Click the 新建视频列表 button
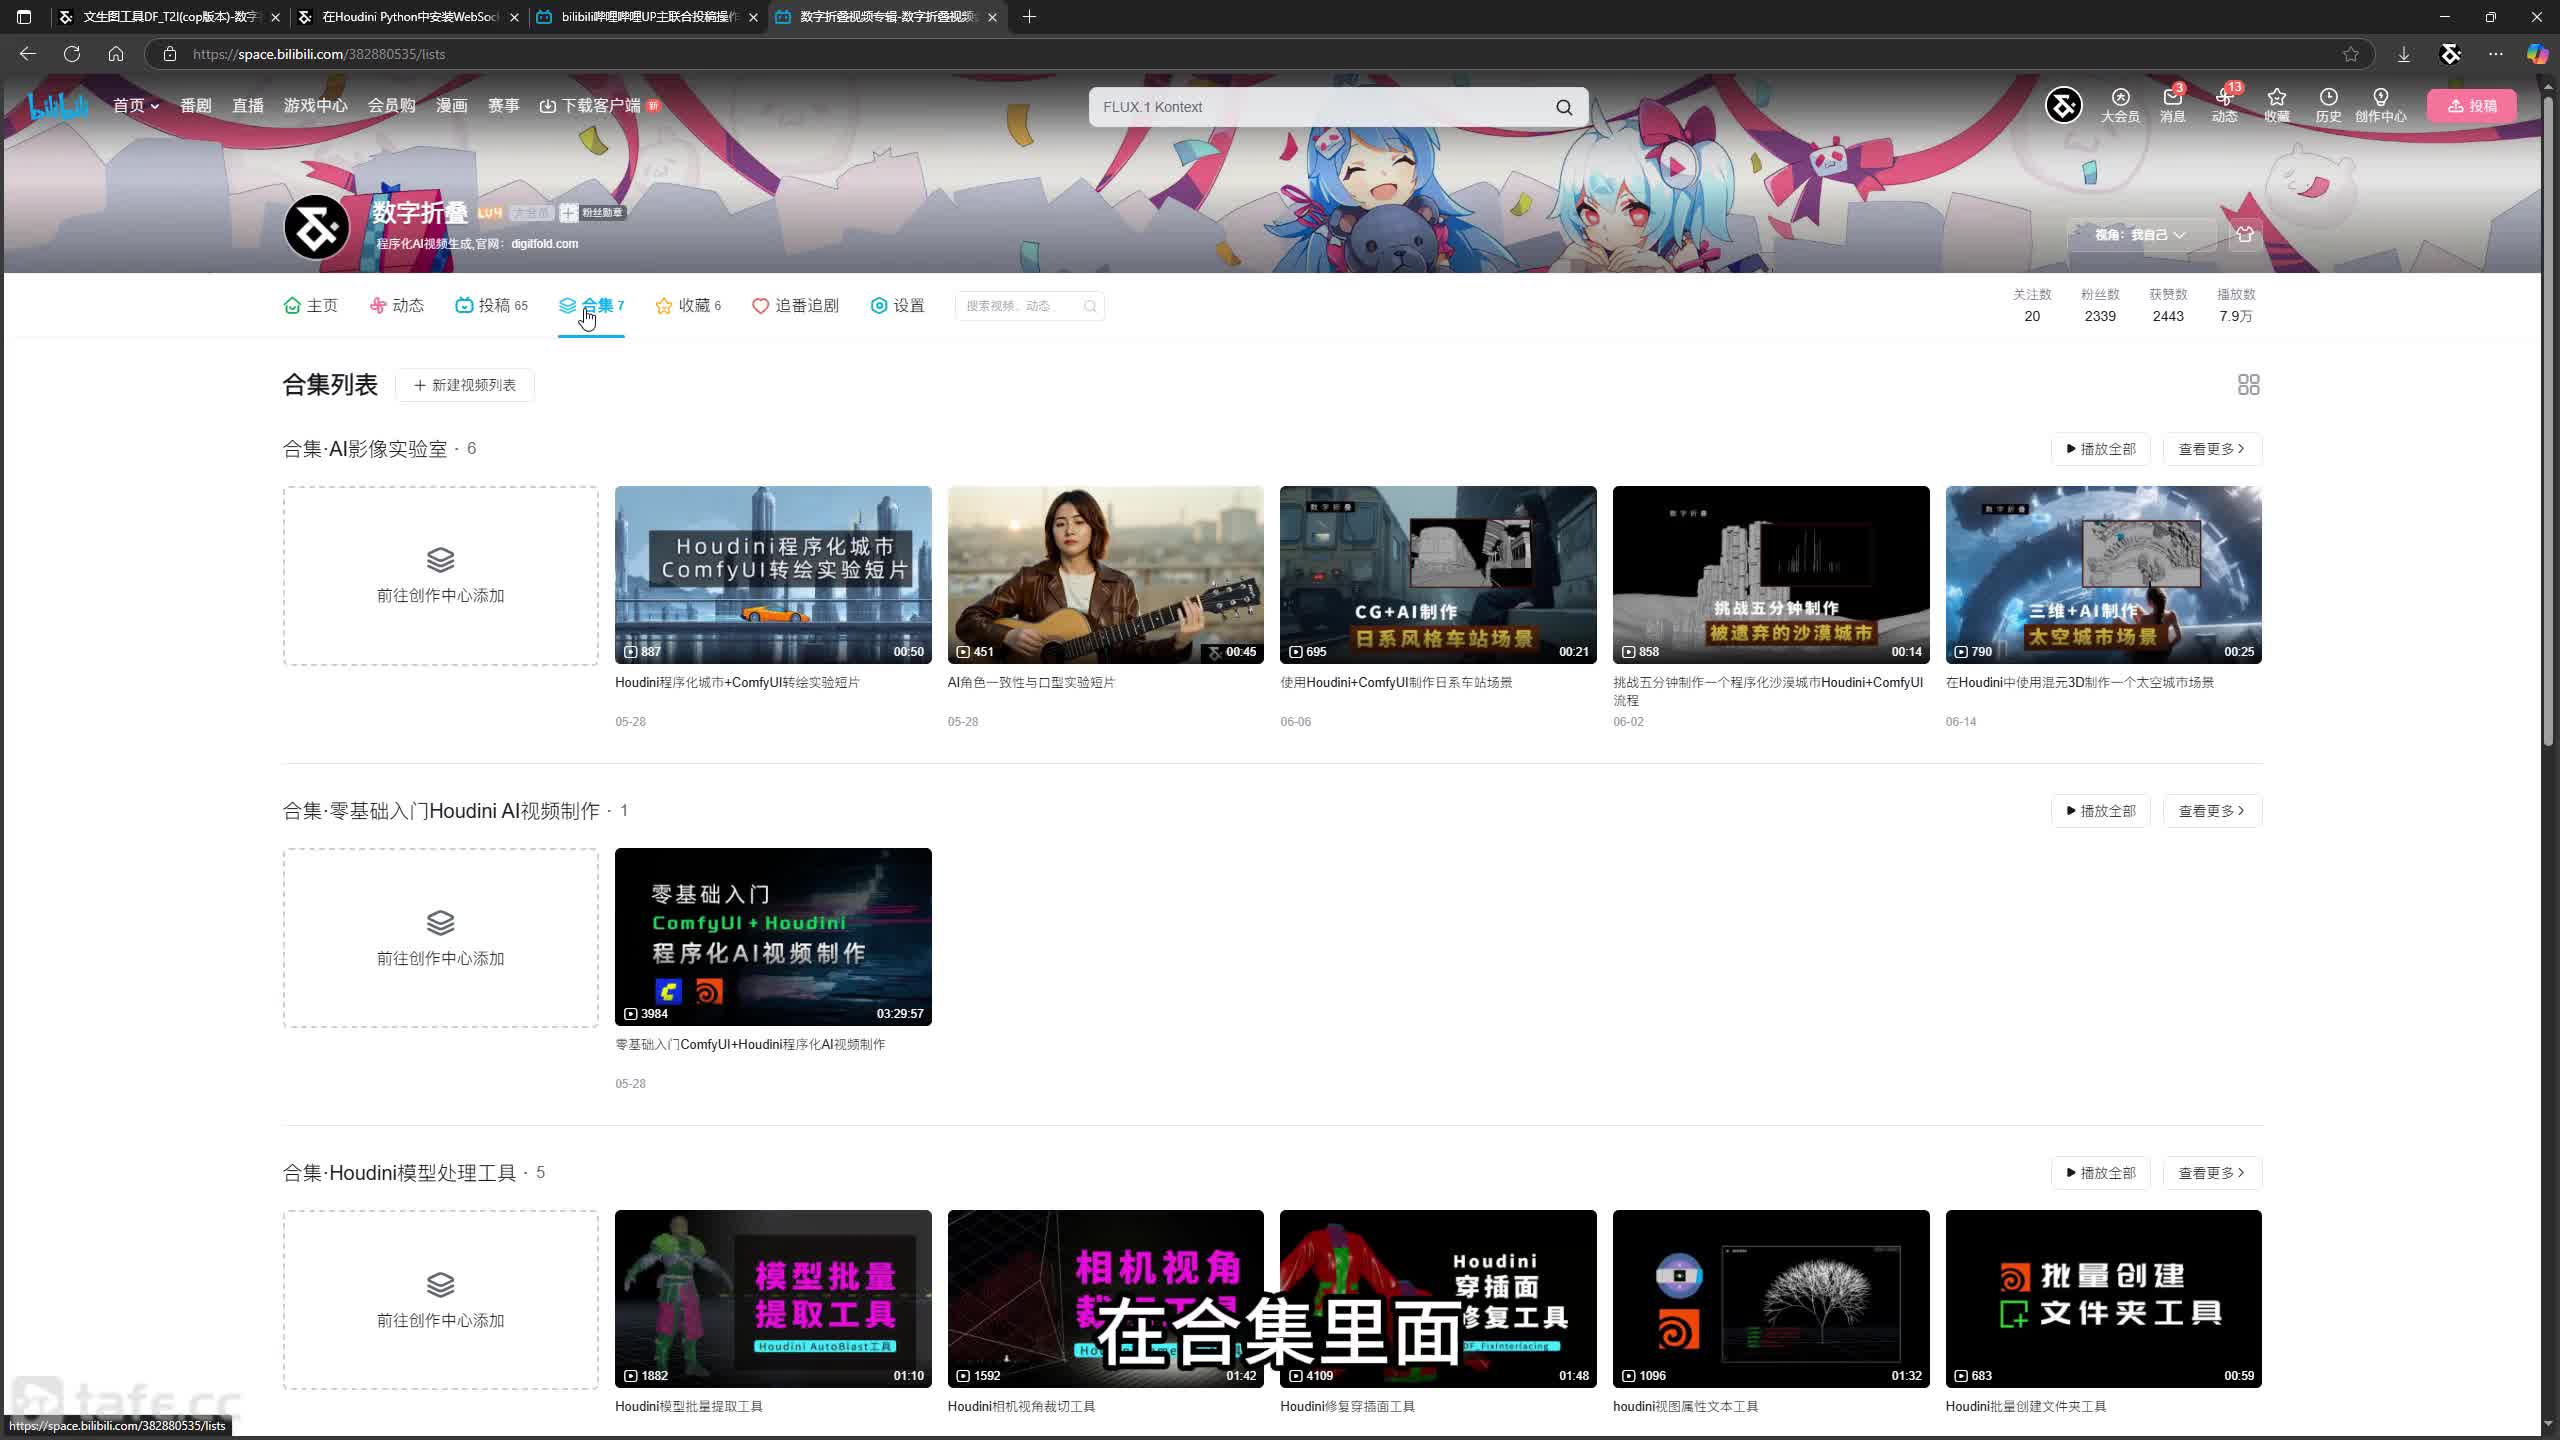2560x1440 pixels. coord(465,385)
